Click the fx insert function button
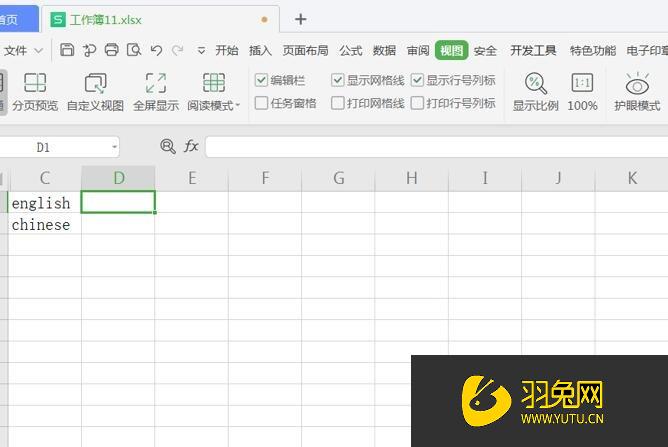The width and height of the screenshot is (668, 447). [x=191, y=147]
